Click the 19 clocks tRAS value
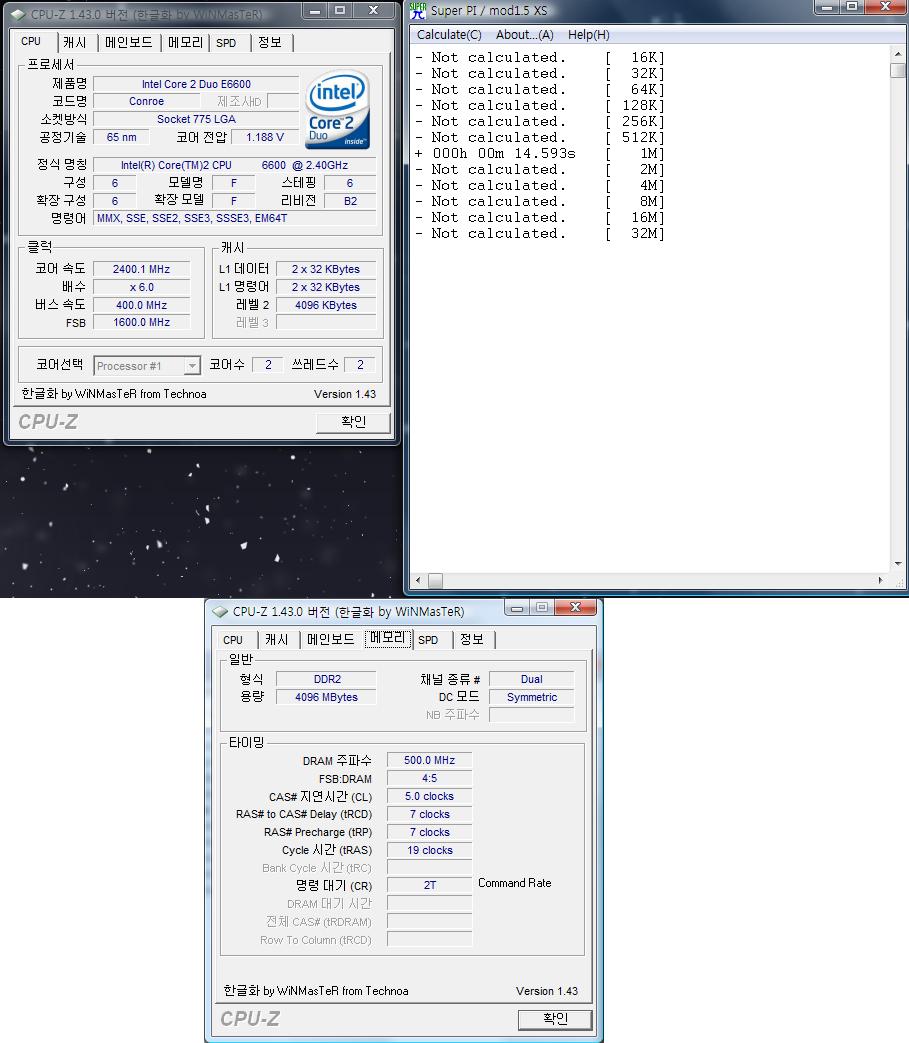The height and width of the screenshot is (1043, 909). pyautogui.click(x=430, y=850)
